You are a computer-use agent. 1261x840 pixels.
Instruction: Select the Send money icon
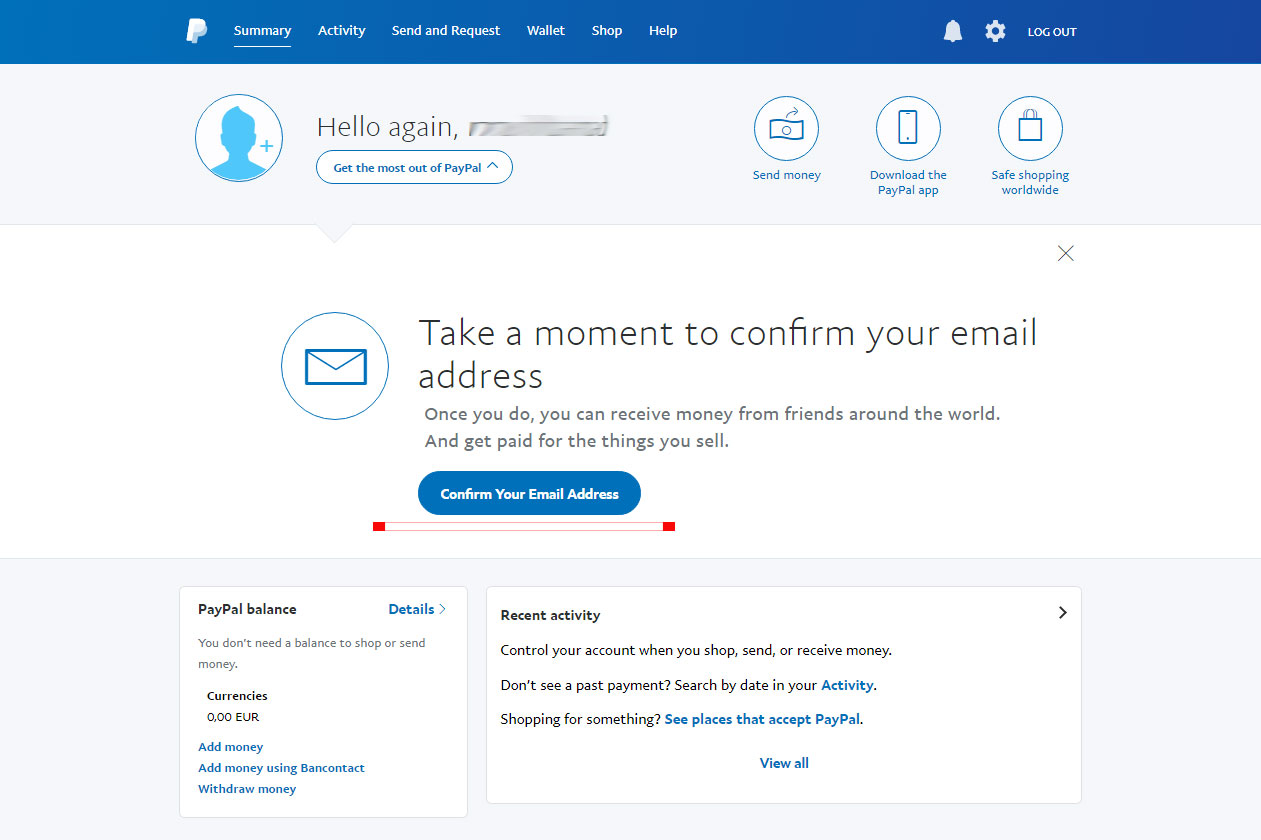tap(786, 128)
